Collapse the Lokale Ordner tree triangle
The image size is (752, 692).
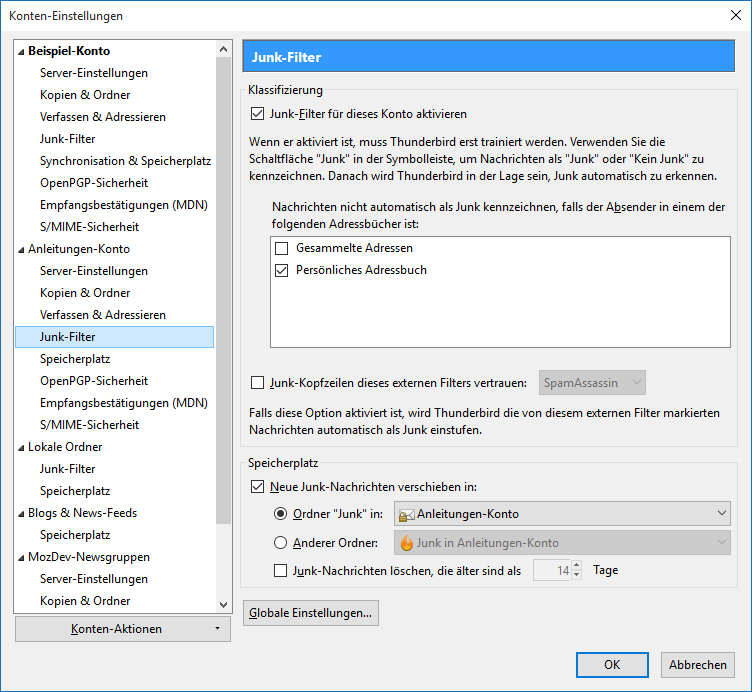pos(21,448)
